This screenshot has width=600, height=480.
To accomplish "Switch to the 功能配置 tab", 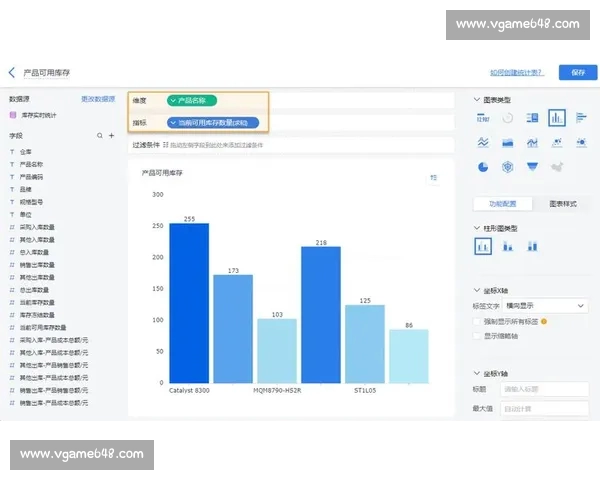I will point(502,203).
